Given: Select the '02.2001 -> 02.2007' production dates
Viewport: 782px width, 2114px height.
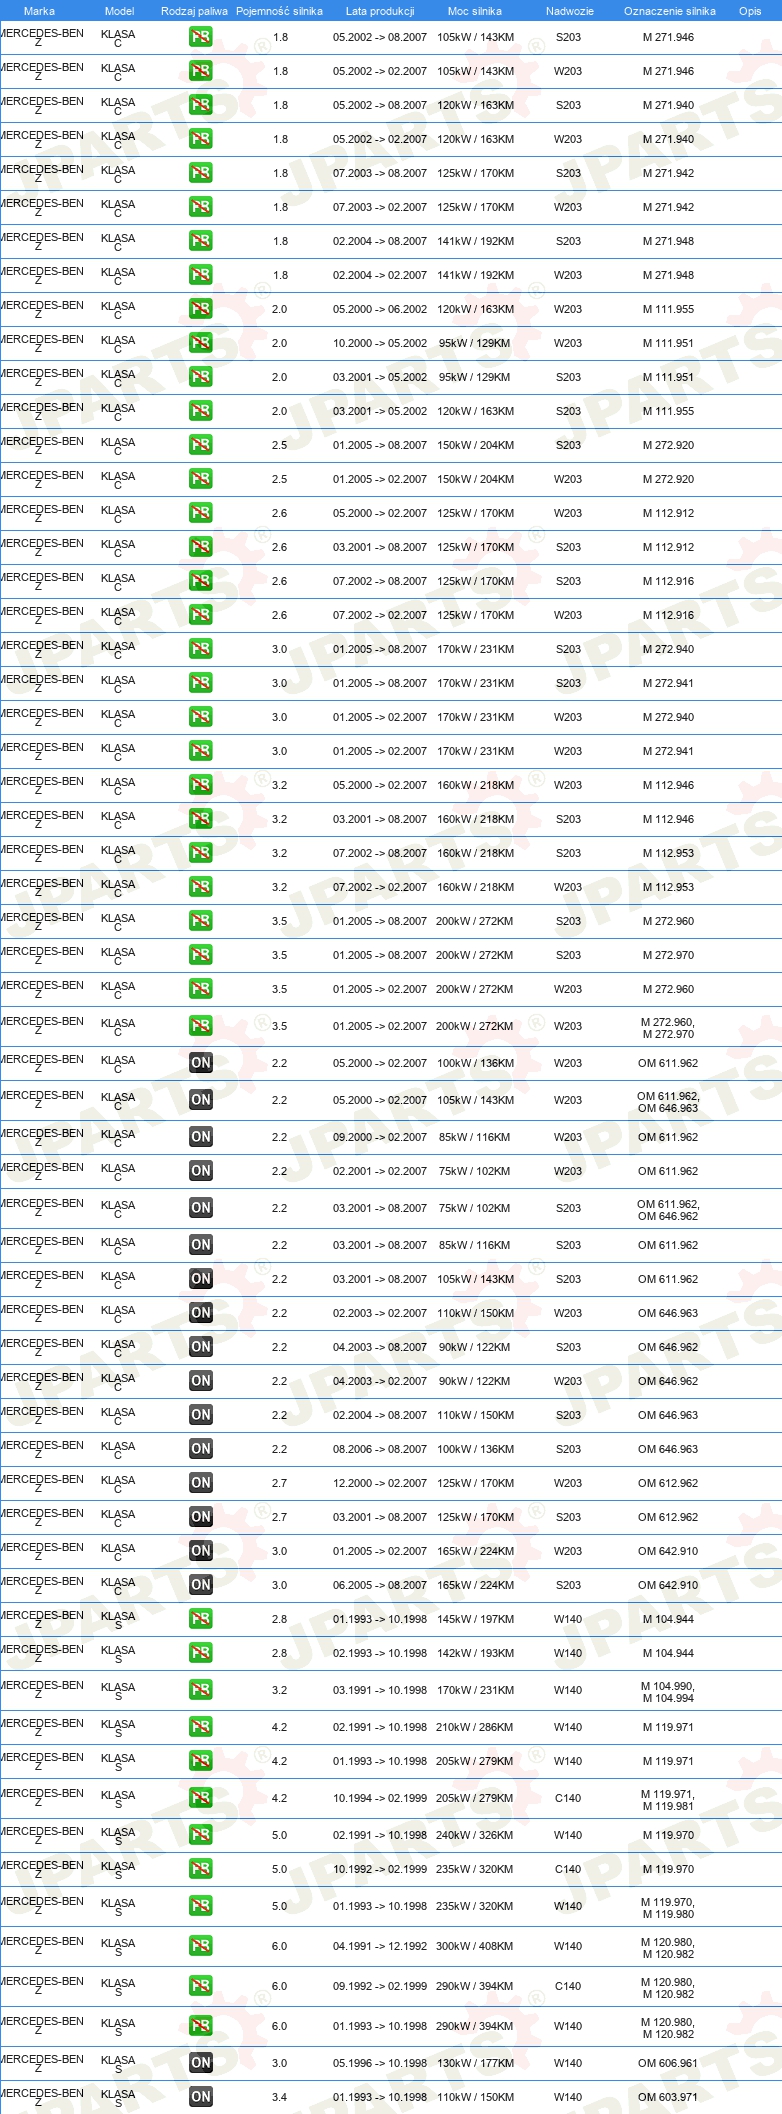Looking at the screenshot, I should pos(380,1171).
